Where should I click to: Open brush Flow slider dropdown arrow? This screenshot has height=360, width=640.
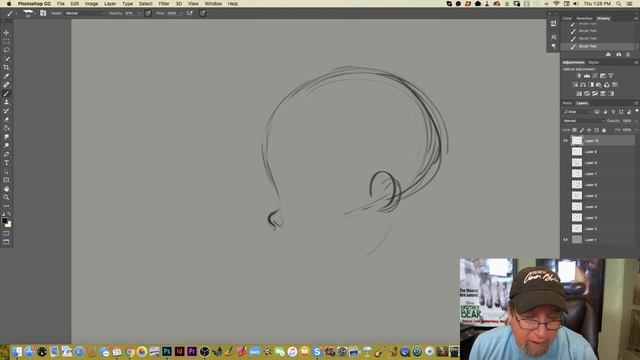181,13
